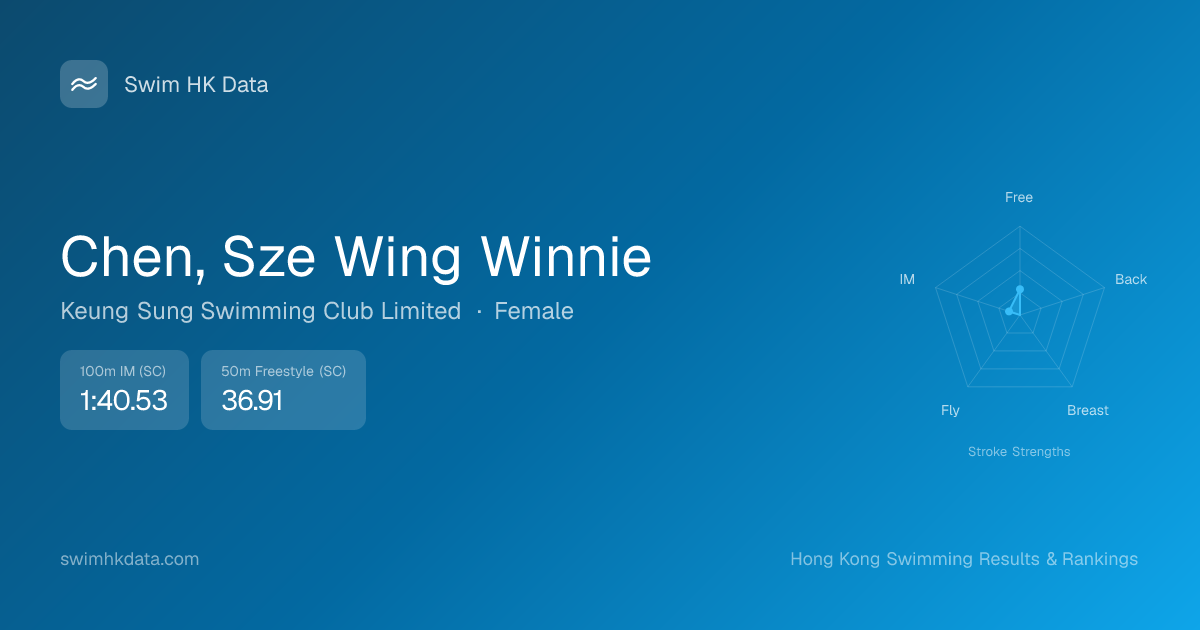This screenshot has height=630, width=1200.
Task: Open the 50m Freestyle (SC) time card
Action: coord(283,390)
